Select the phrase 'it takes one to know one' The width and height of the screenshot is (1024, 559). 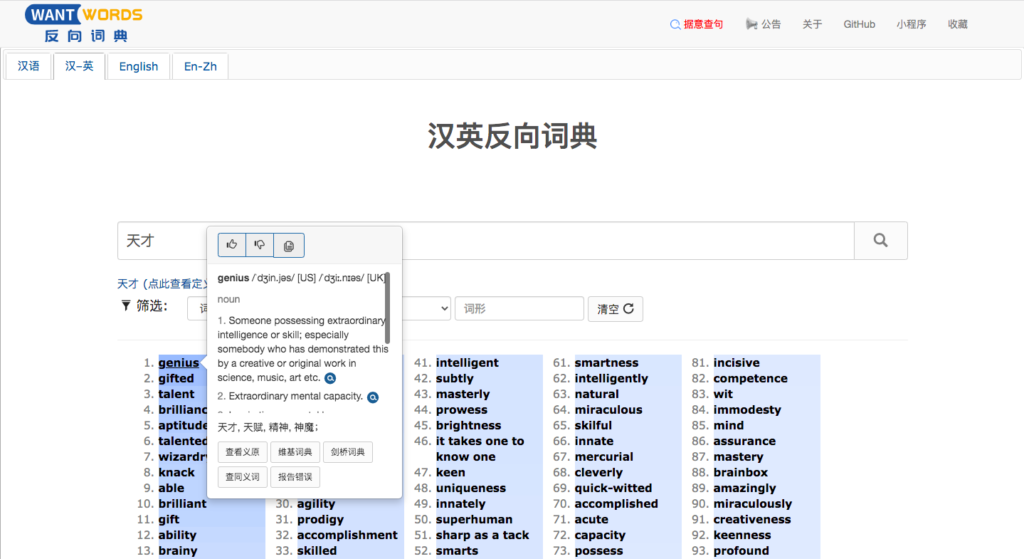coord(480,449)
